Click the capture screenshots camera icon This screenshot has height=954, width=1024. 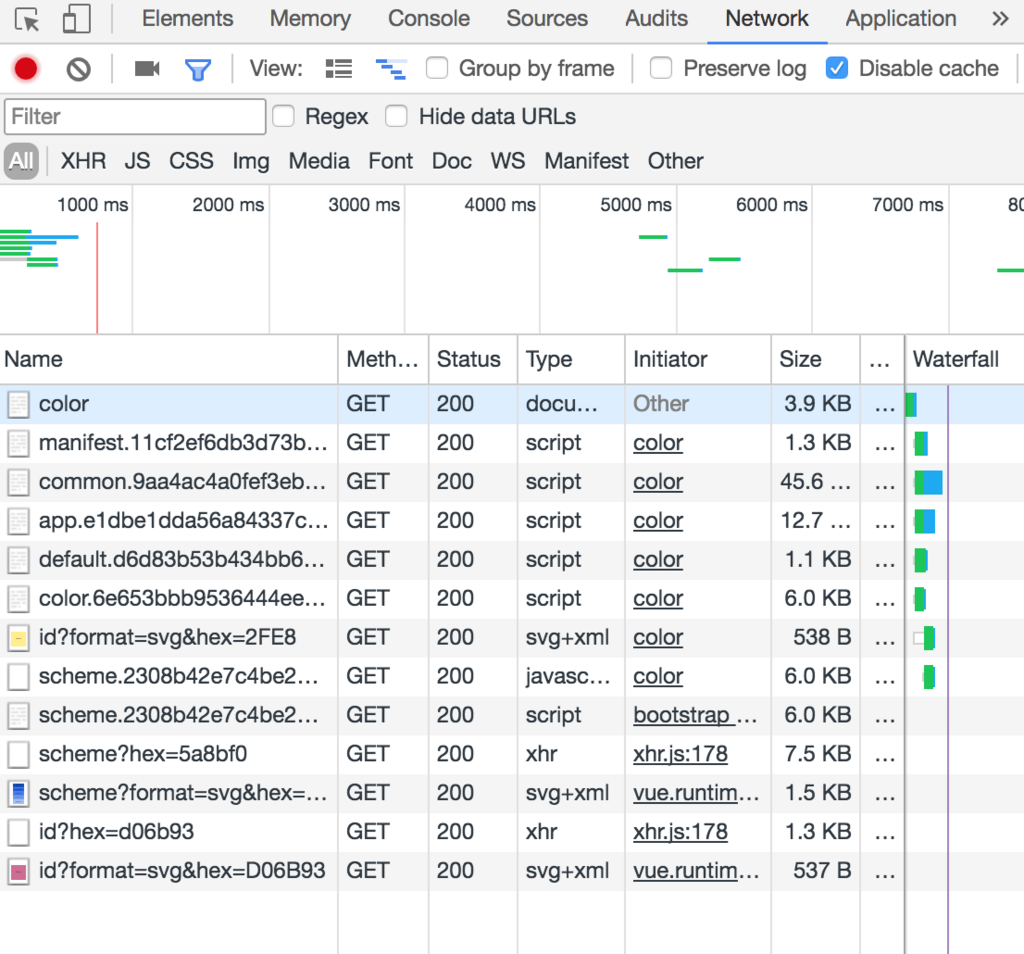click(x=147, y=69)
